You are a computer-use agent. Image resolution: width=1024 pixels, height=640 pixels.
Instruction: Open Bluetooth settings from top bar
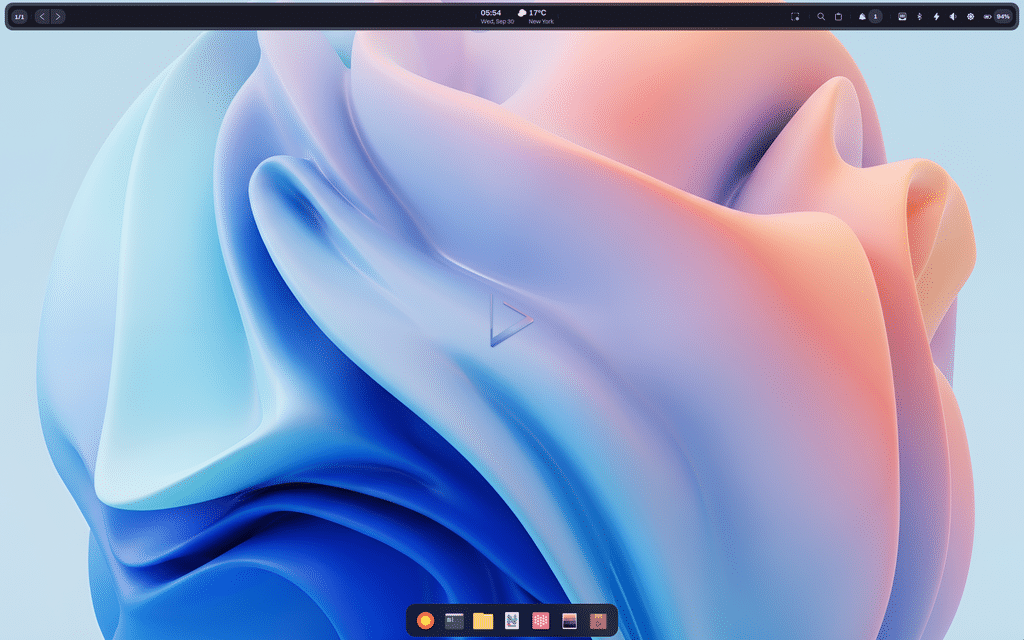pos(920,16)
